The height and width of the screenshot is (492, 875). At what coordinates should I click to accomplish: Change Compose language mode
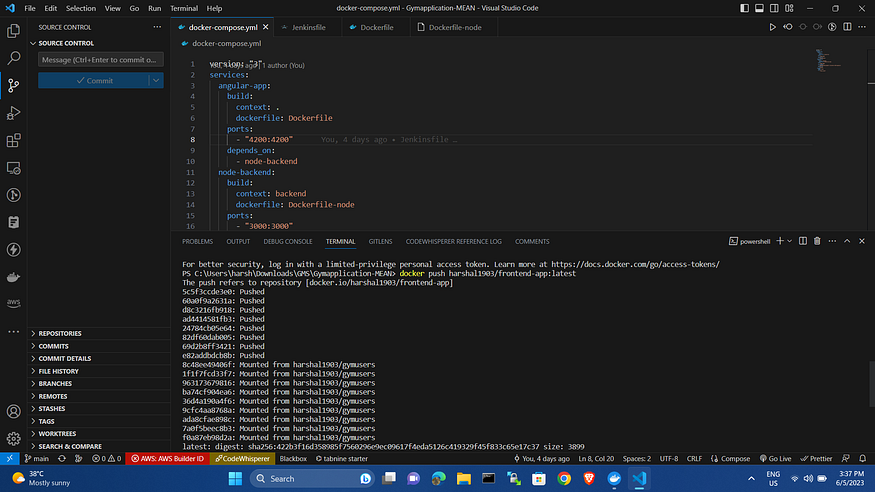[x=730, y=459]
